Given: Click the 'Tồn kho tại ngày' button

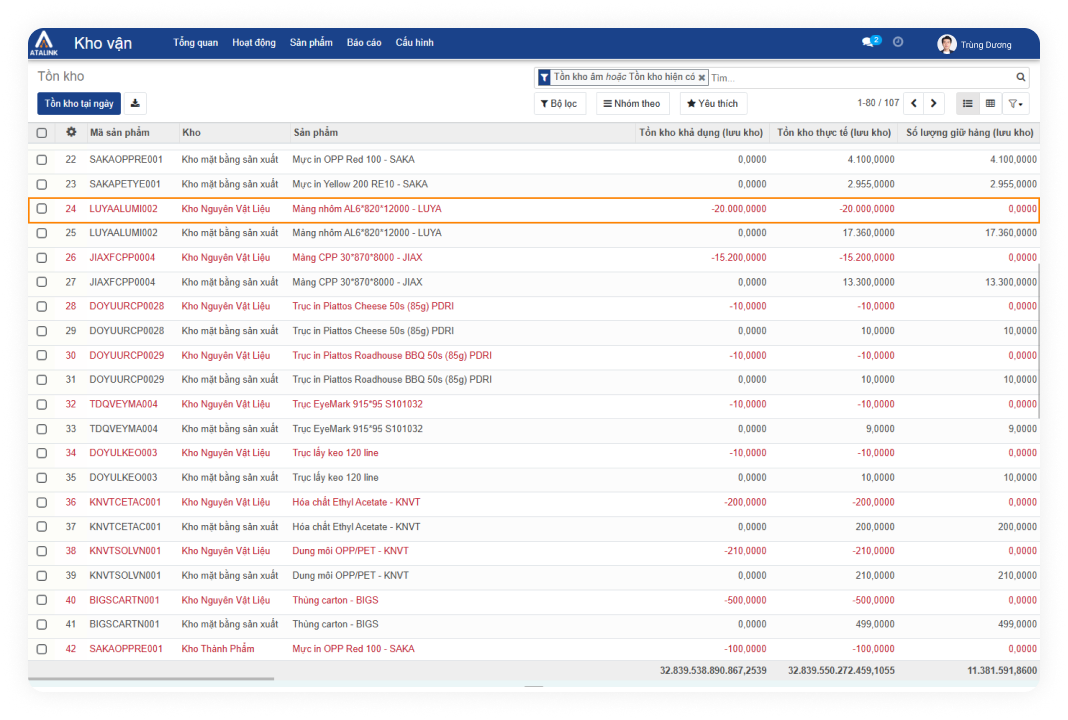Looking at the screenshot, I should 79,103.
